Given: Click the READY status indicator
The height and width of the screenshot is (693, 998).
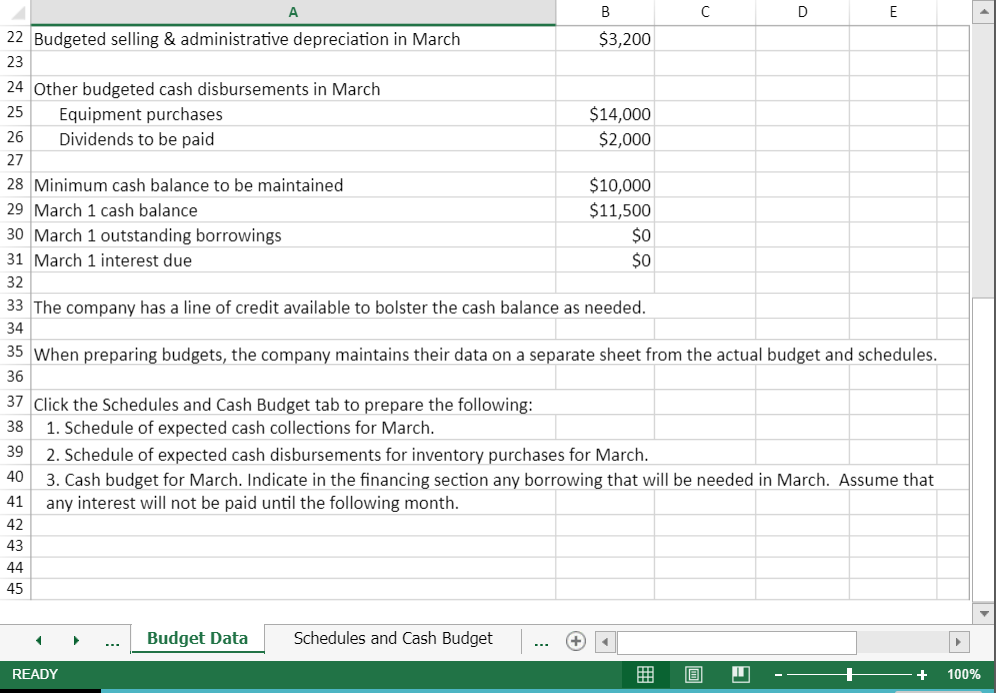Looking at the screenshot, I should coord(35,674).
